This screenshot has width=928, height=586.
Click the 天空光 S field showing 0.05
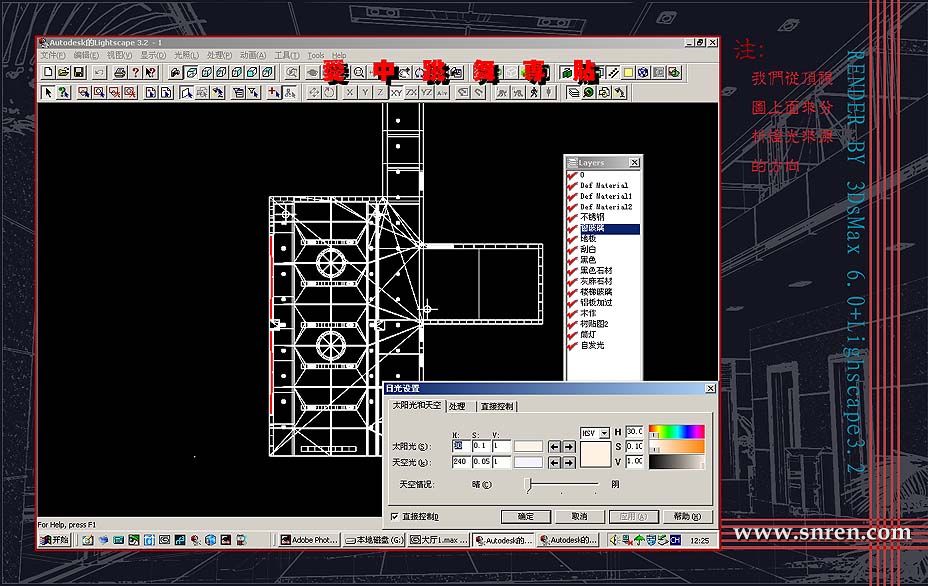(x=481, y=462)
